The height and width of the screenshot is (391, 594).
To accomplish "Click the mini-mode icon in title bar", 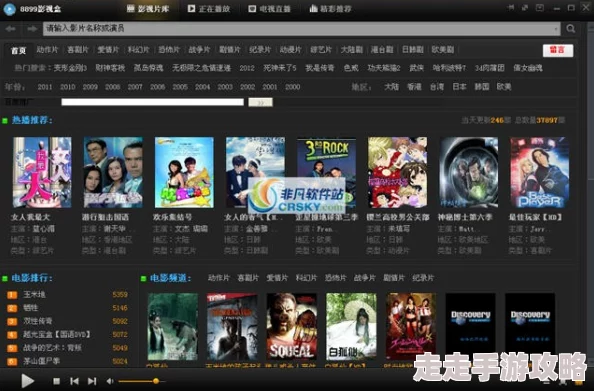I will [x=525, y=8].
